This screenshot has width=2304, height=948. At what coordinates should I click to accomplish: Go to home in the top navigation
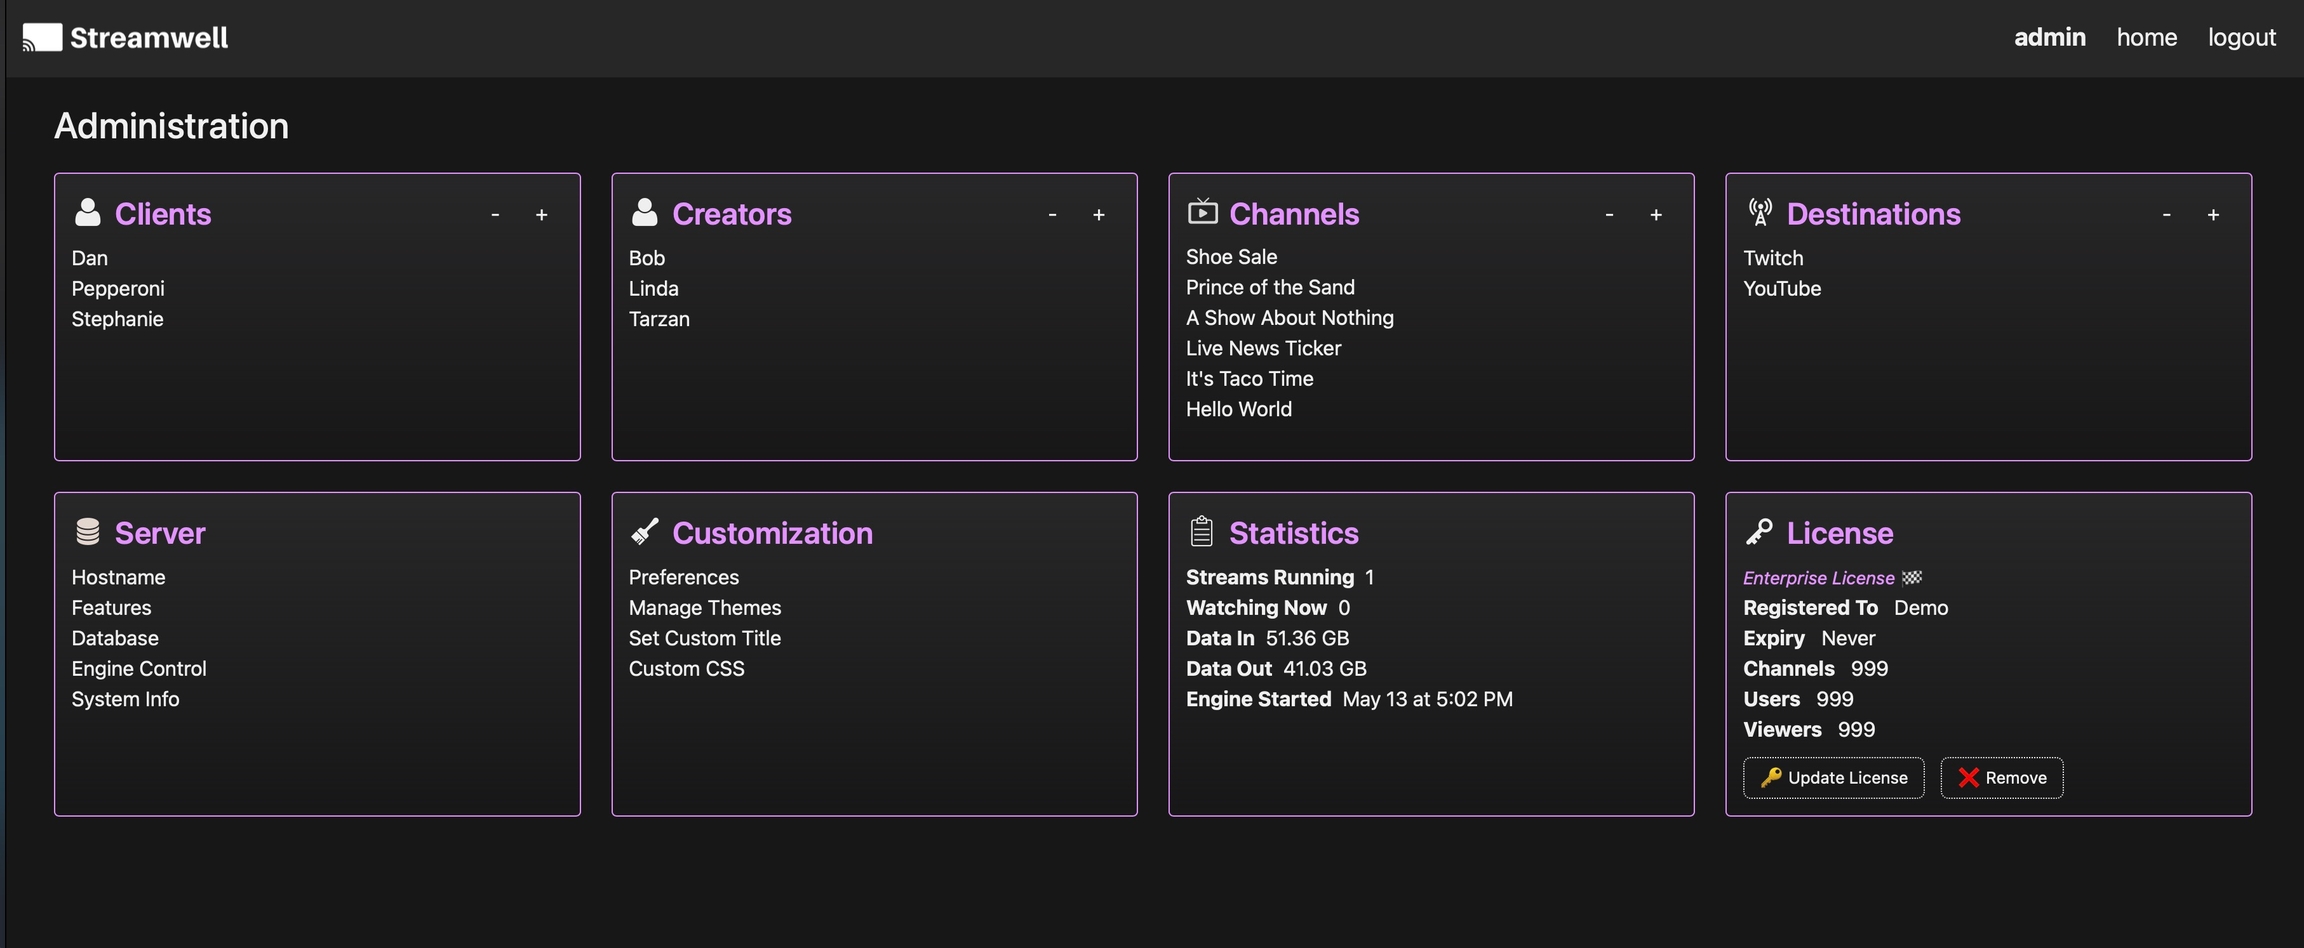[2146, 38]
